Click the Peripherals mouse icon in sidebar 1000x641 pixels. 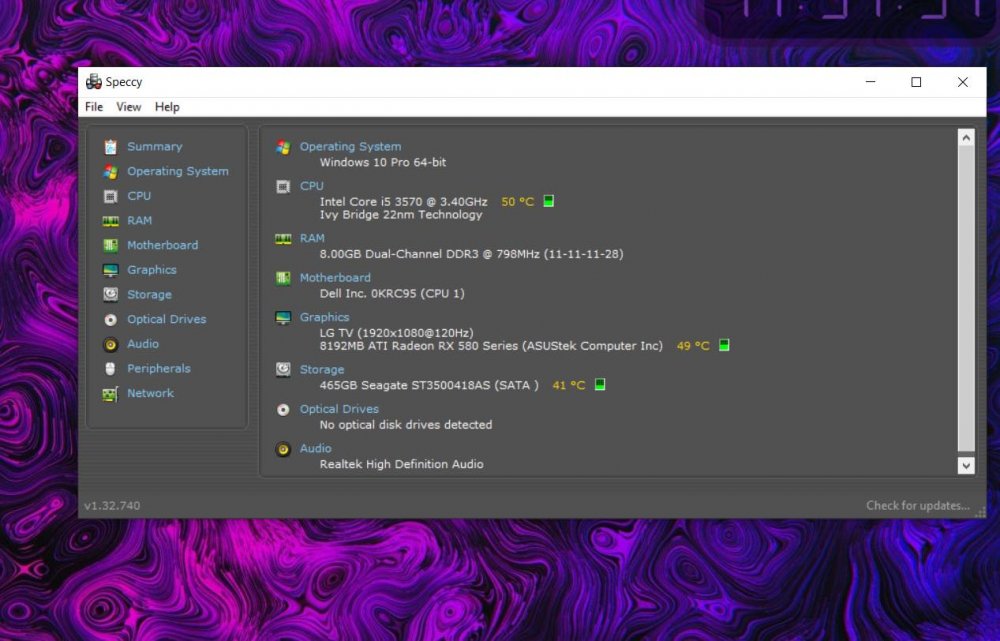[x=110, y=369]
